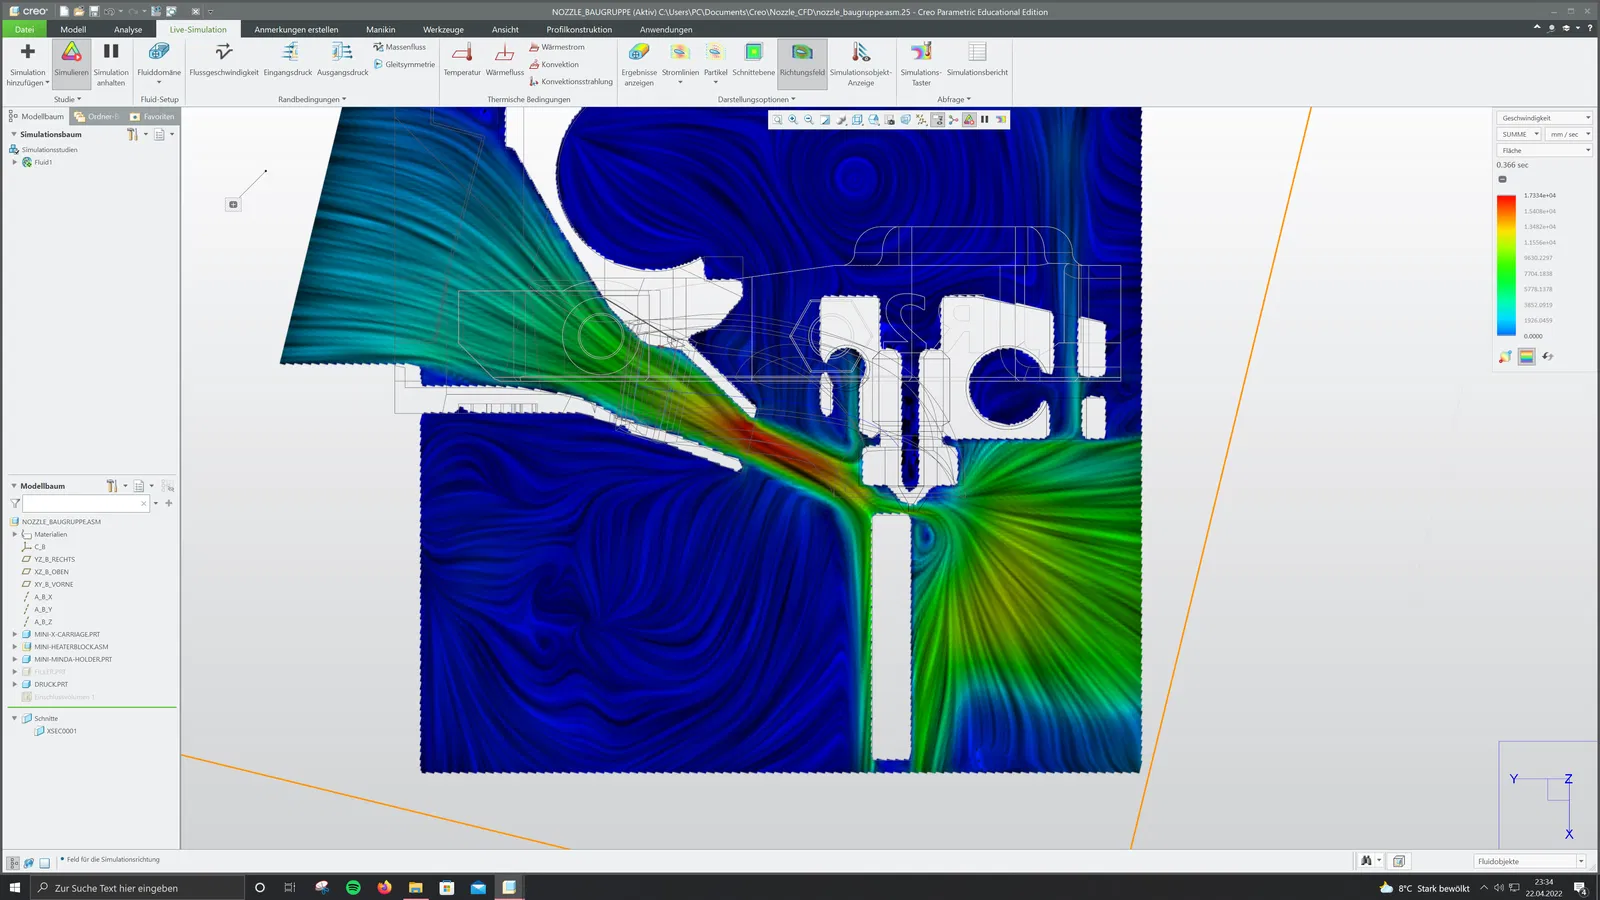This screenshot has width=1600, height=900.
Task: Choose Wärmestrom thermal condition
Action: (557, 47)
